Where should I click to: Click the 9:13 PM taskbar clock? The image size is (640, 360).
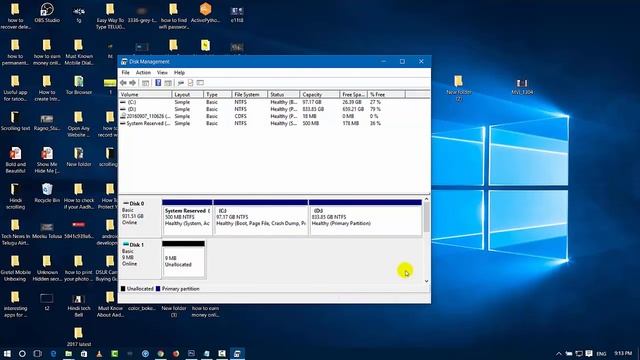623,353
